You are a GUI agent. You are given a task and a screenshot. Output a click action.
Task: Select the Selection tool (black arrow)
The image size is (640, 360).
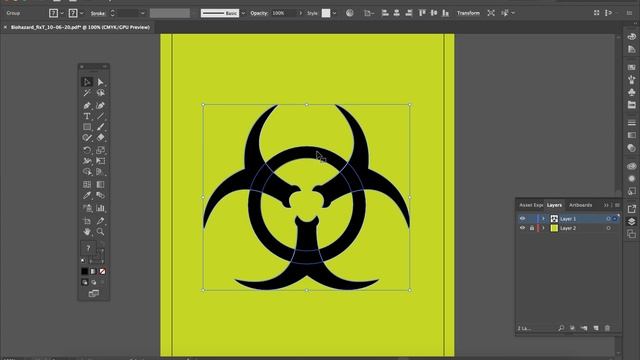pos(87,82)
